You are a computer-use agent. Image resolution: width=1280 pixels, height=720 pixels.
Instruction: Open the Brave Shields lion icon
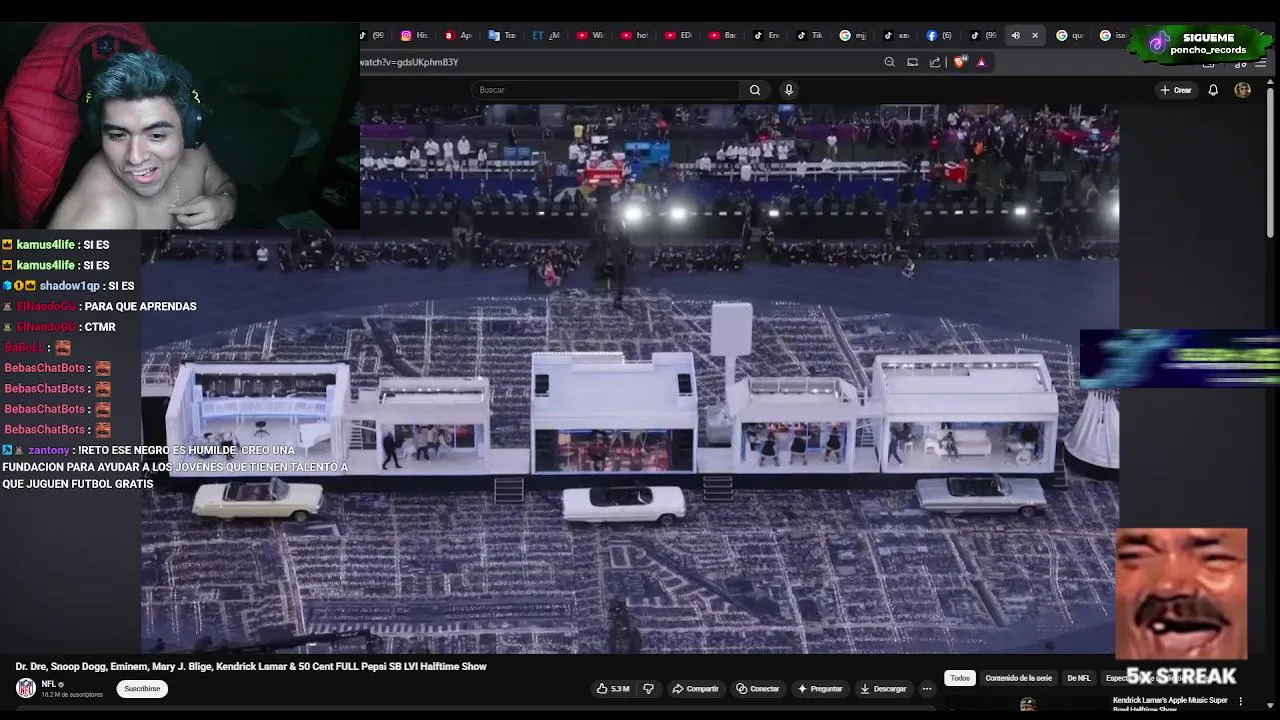point(960,62)
